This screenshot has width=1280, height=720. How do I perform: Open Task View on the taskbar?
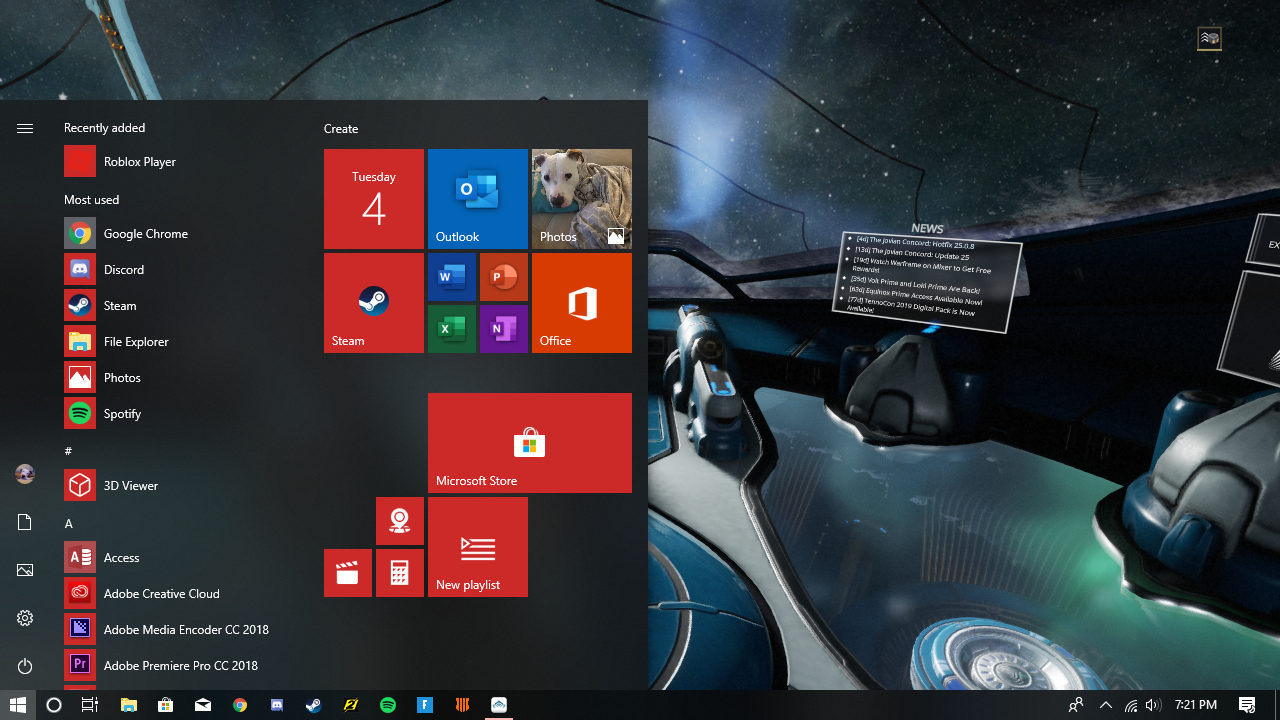coord(90,705)
